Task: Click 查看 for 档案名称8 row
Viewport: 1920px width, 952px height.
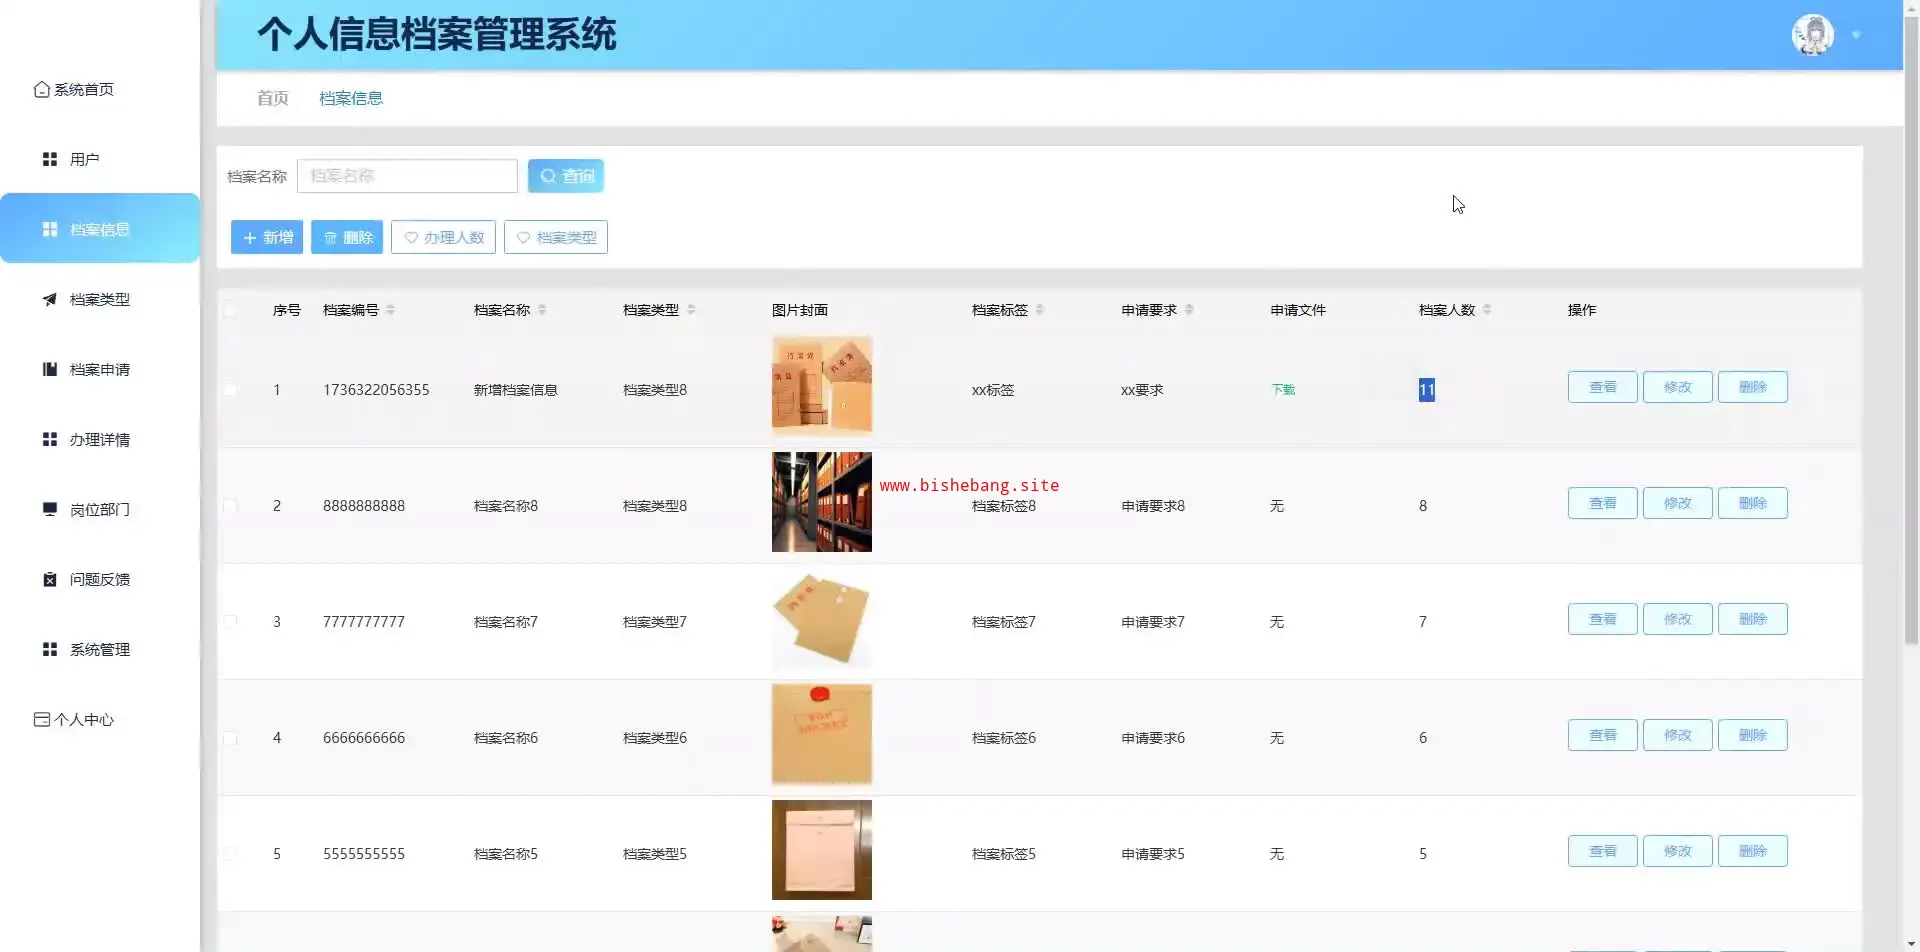Action: coord(1603,503)
